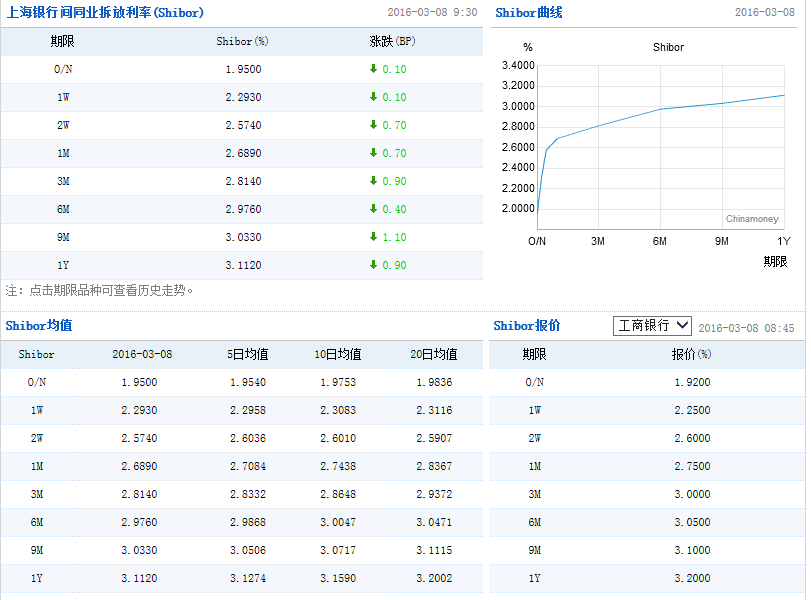
Task: Select the 3M term in Shibor table
Action: (x=62, y=181)
